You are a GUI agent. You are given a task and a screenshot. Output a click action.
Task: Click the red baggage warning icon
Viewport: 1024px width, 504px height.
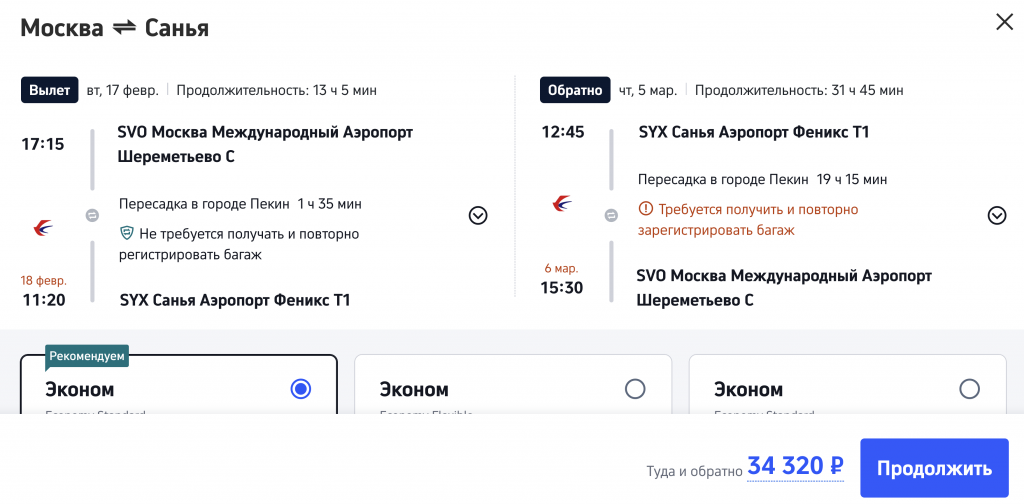coord(645,210)
